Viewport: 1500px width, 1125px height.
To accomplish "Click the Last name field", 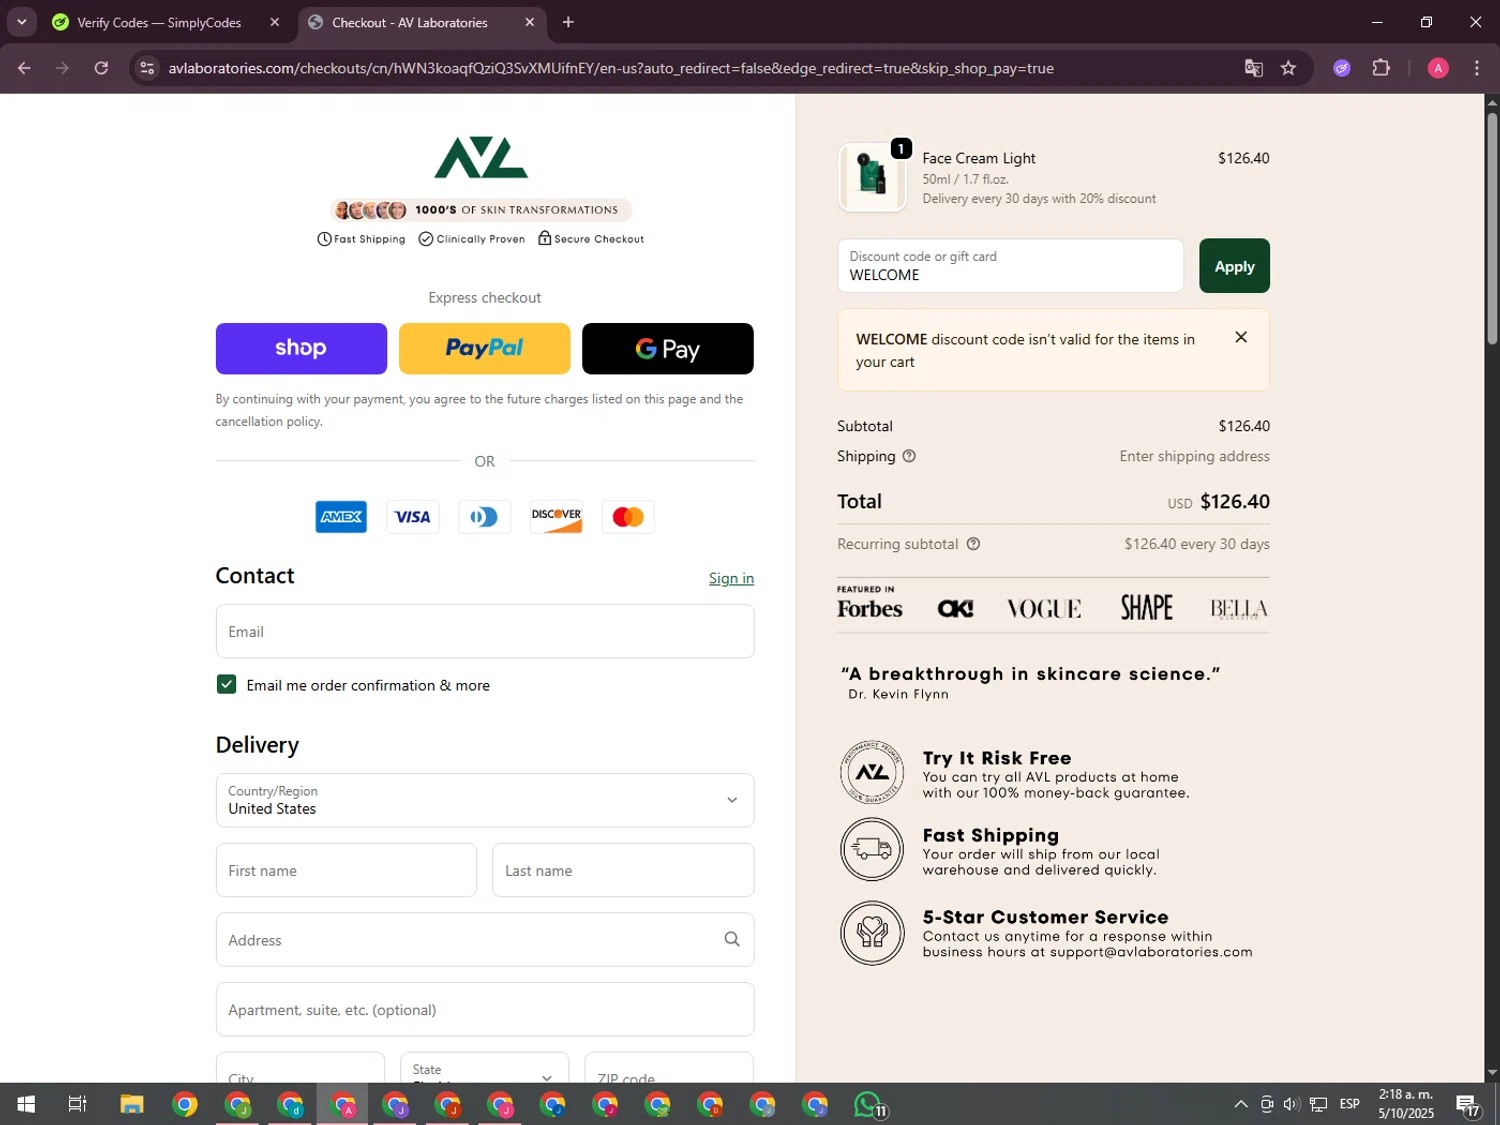I will click(623, 870).
